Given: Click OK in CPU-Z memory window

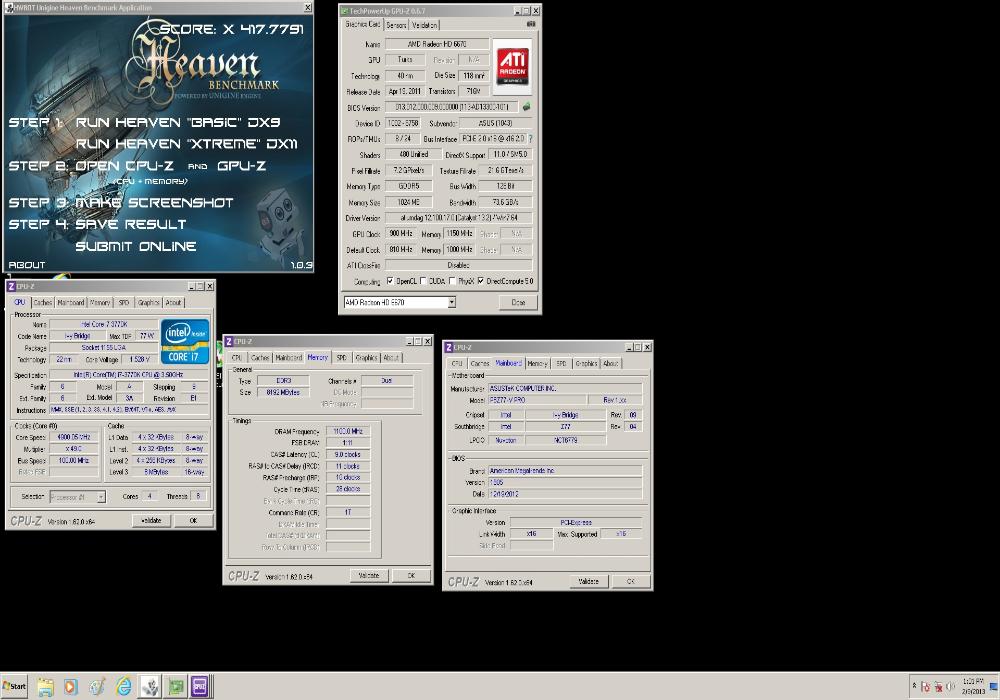Looking at the screenshot, I should (411, 576).
